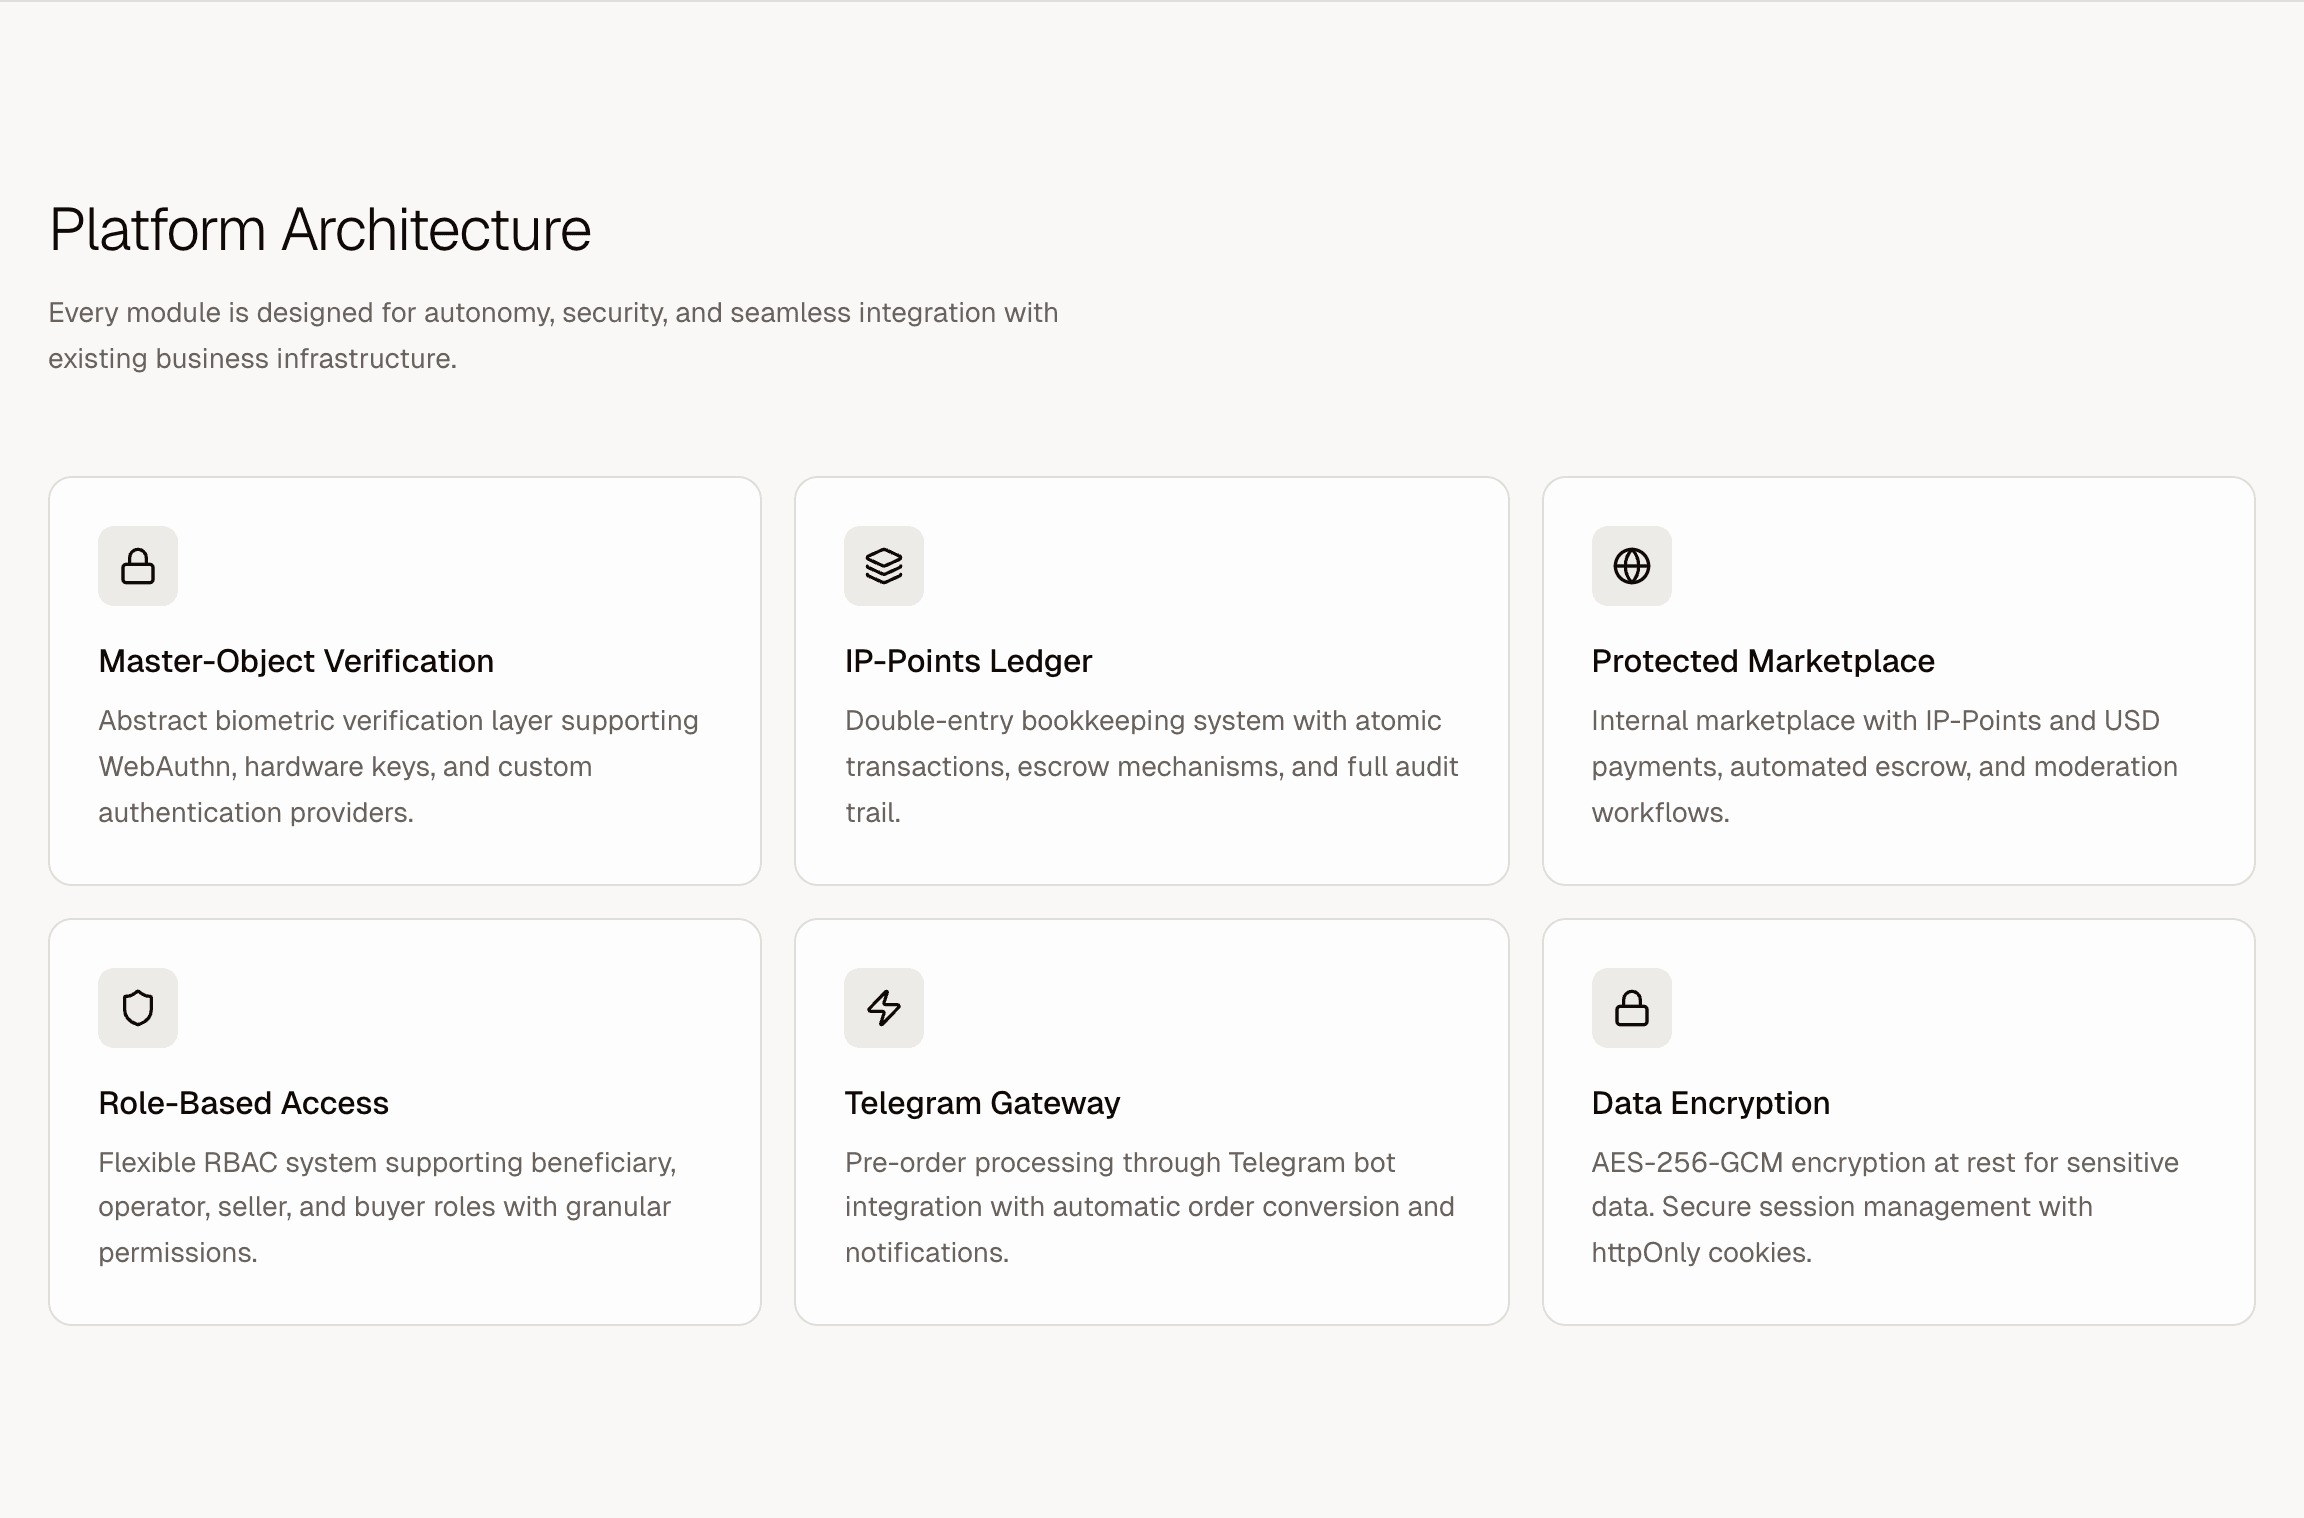This screenshot has height=1518, width=2304.
Task: Select the IP-Points Ledger card title
Action: tap(968, 661)
